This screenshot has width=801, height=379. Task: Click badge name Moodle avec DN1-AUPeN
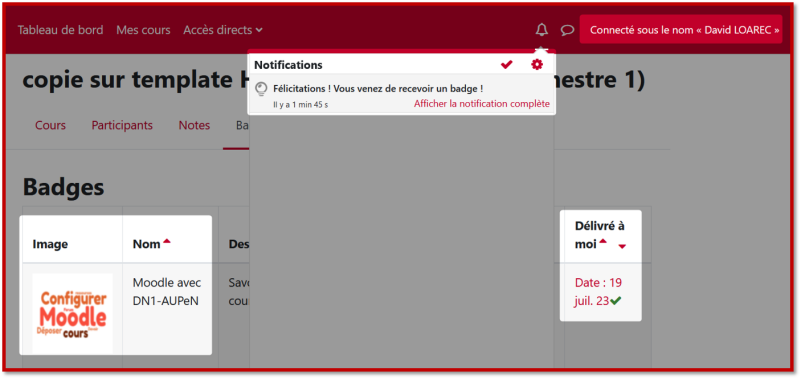pos(167,292)
